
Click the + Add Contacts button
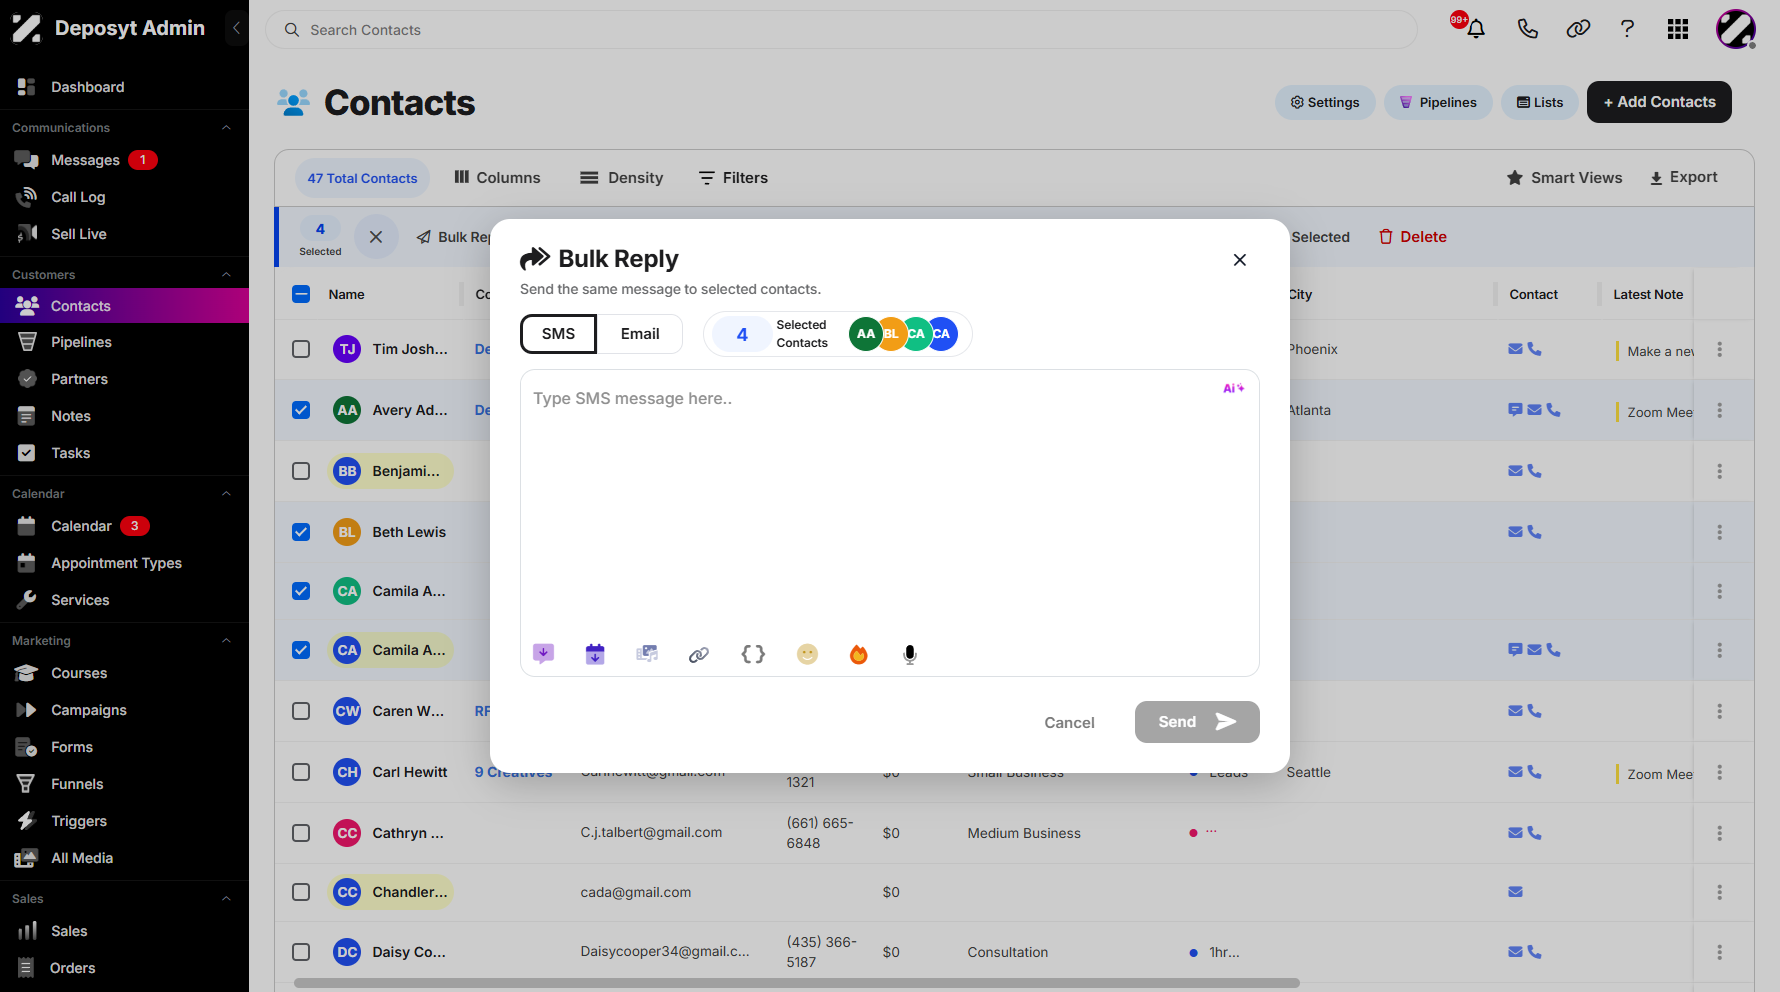[x=1659, y=102]
